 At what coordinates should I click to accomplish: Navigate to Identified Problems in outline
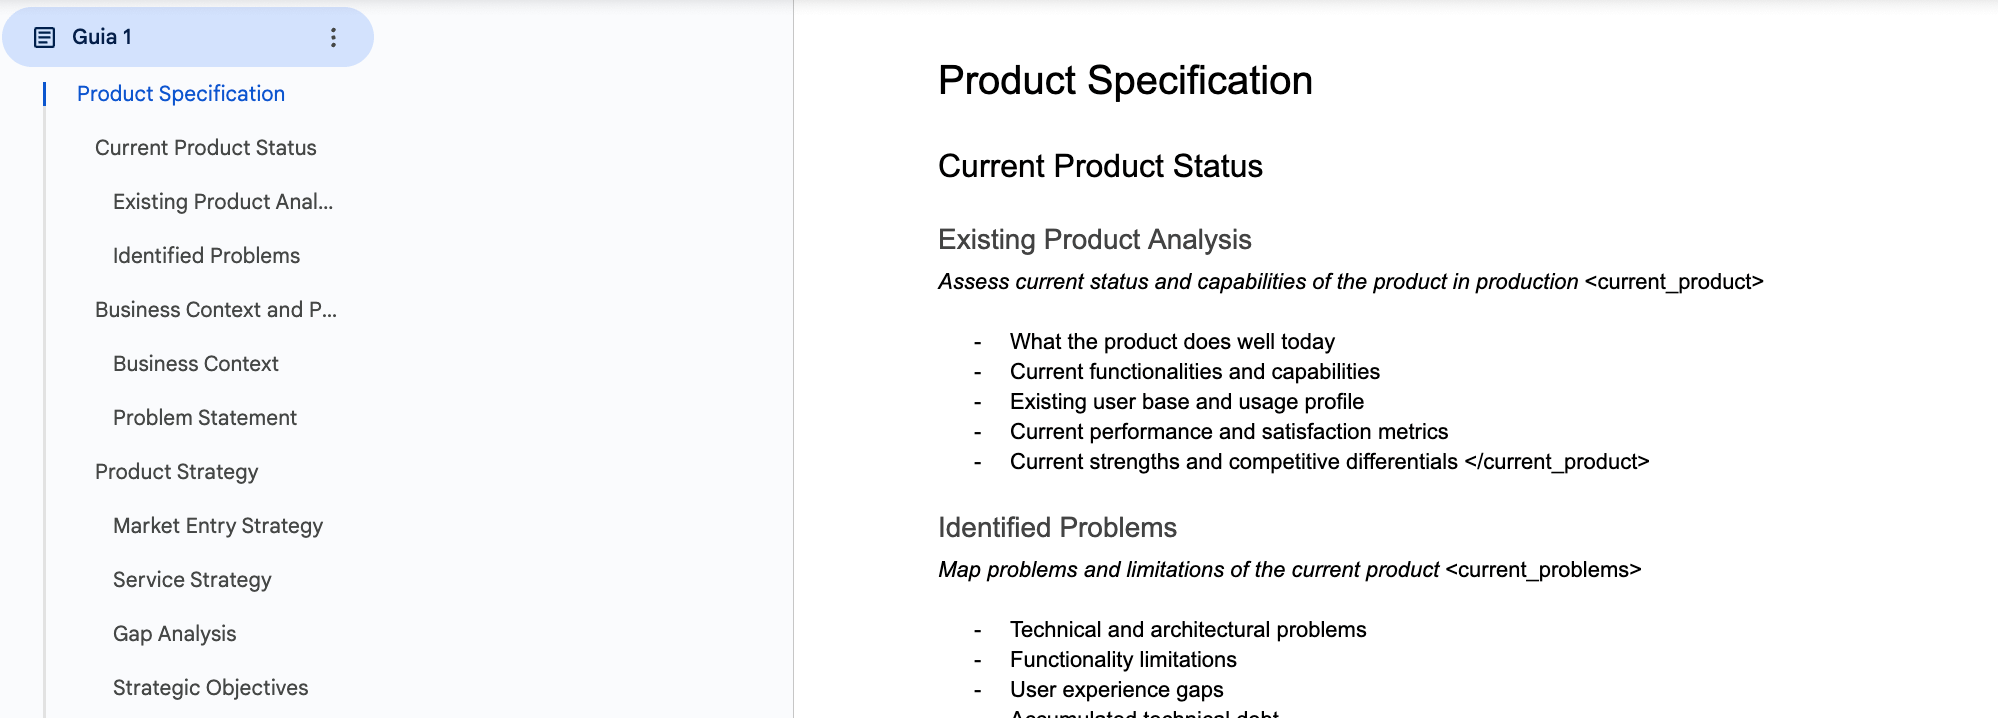[206, 256]
